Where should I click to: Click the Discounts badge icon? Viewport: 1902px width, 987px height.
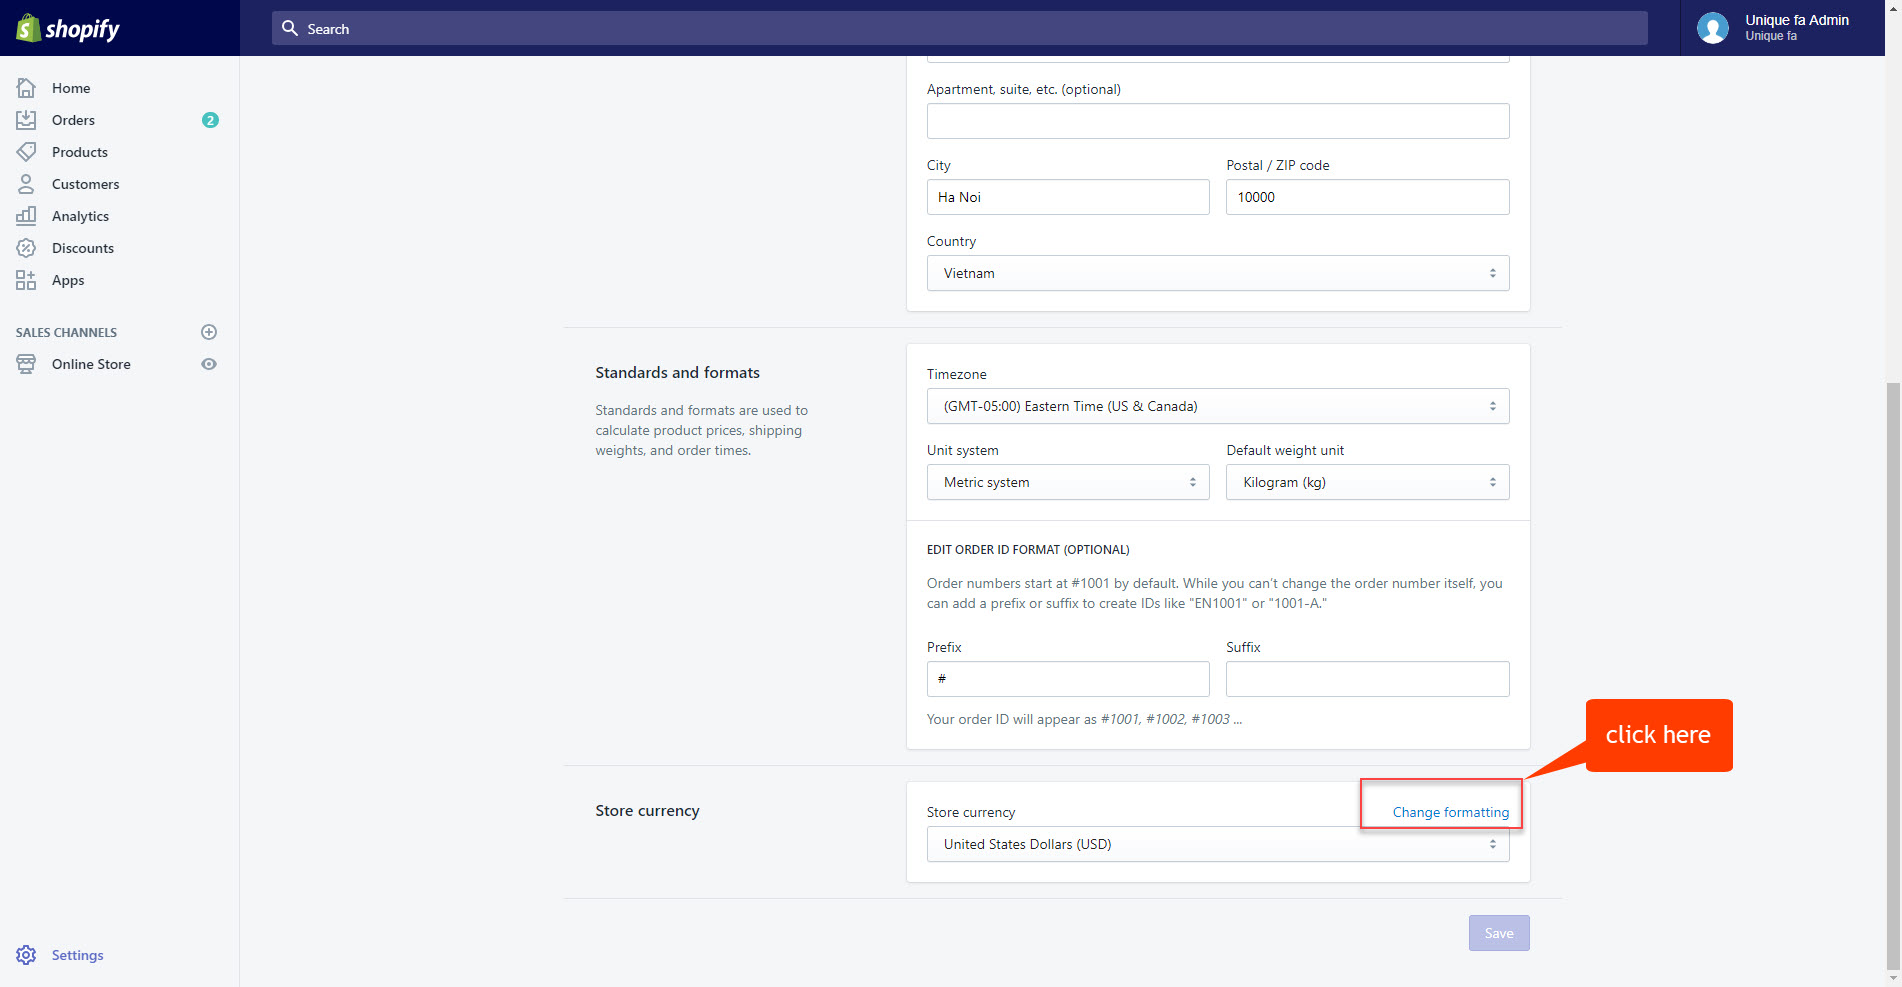(x=26, y=248)
